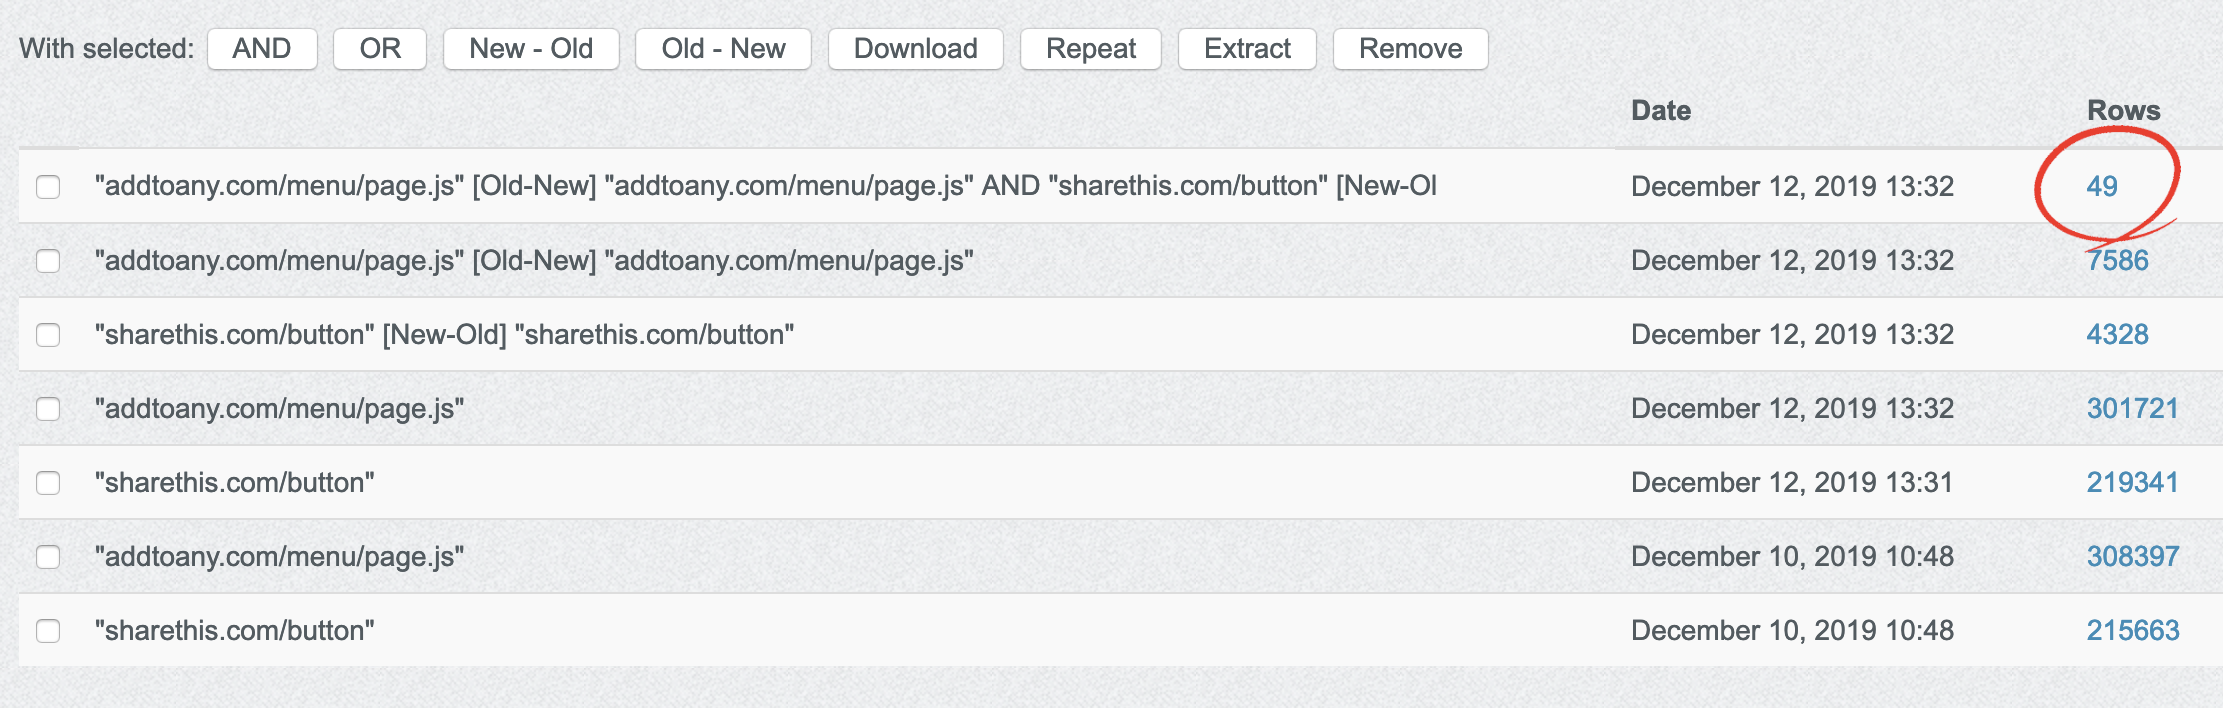The height and width of the screenshot is (708, 2223).
Task: Tick the addtoany December 10 checkbox
Action: [x=48, y=557]
